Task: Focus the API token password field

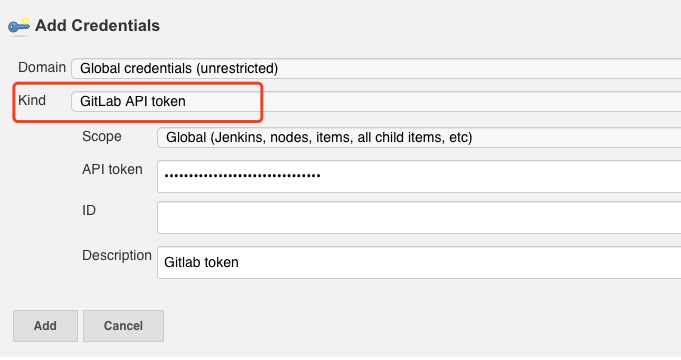Action: (x=419, y=176)
